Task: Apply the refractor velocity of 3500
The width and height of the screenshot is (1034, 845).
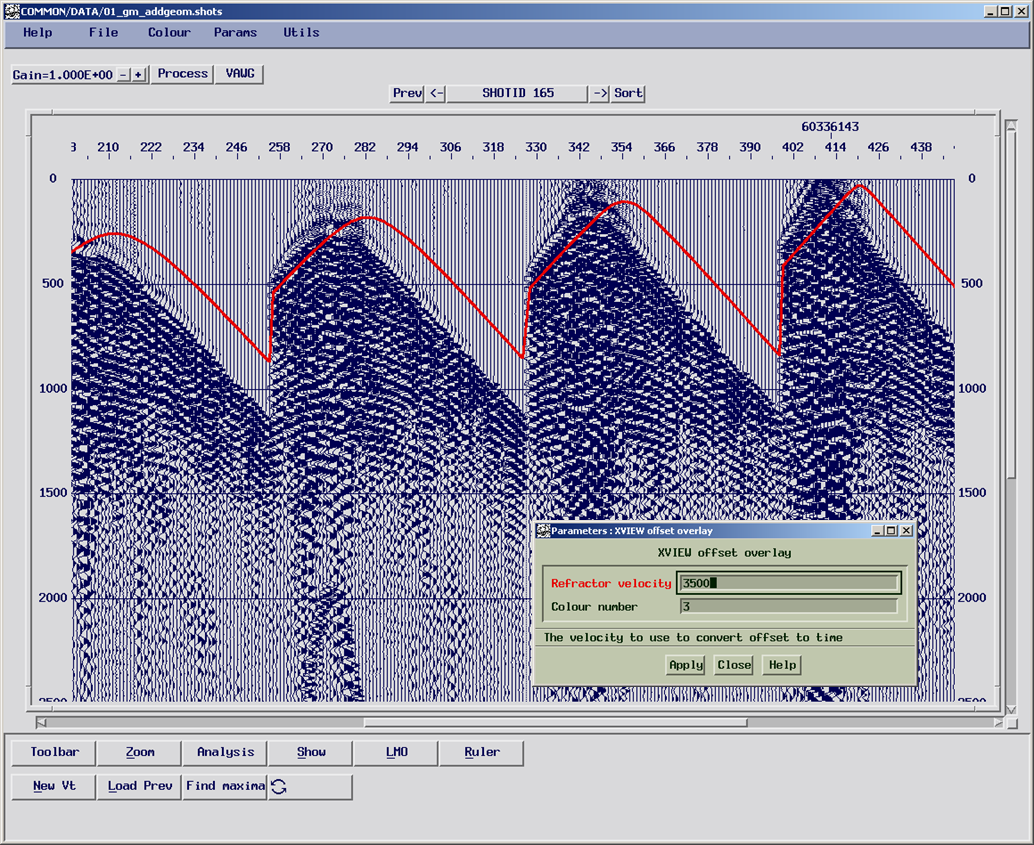Action: (685, 665)
